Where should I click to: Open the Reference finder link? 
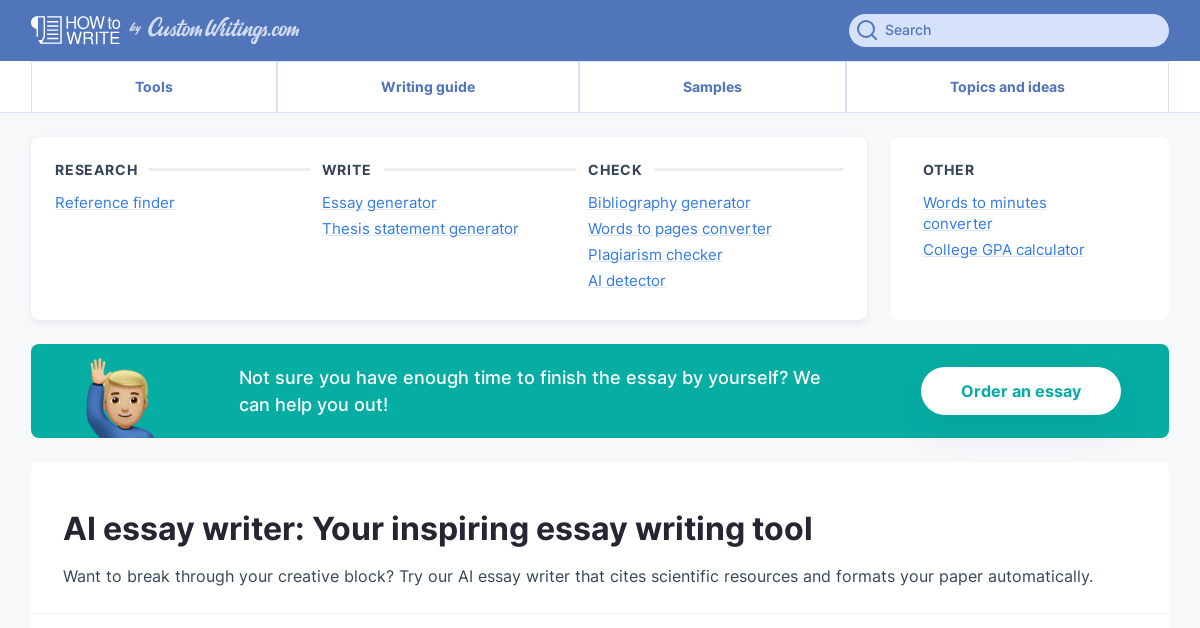[115, 203]
